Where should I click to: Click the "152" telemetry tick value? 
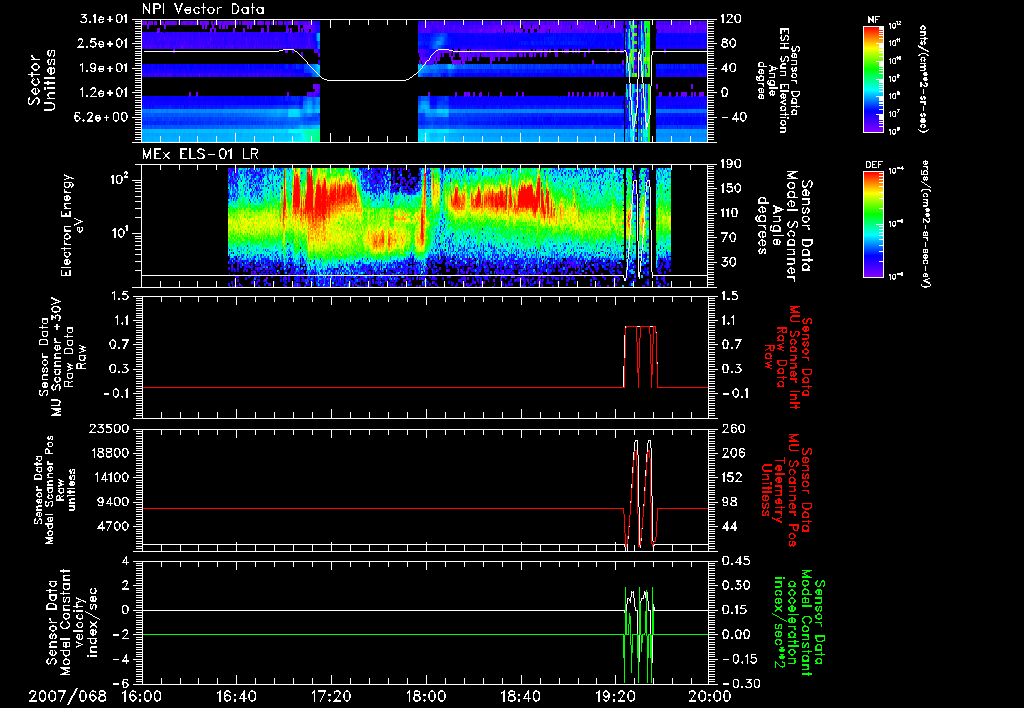click(731, 477)
